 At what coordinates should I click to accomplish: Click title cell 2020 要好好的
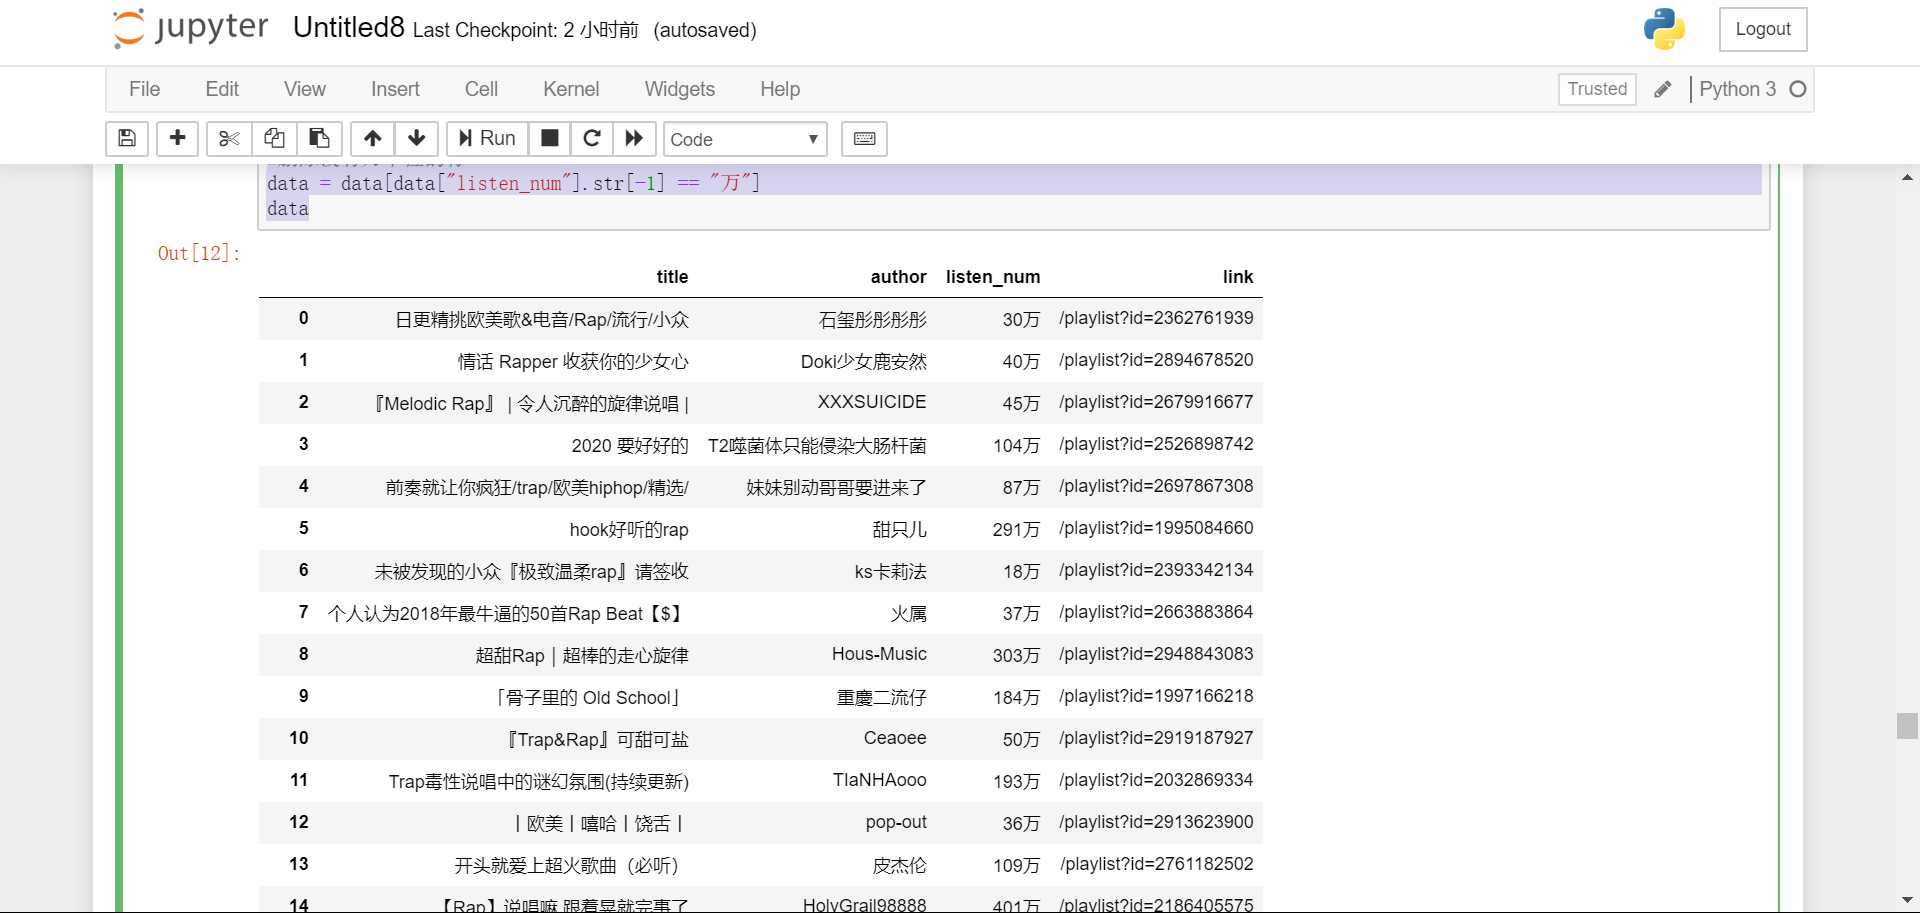[630, 445]
